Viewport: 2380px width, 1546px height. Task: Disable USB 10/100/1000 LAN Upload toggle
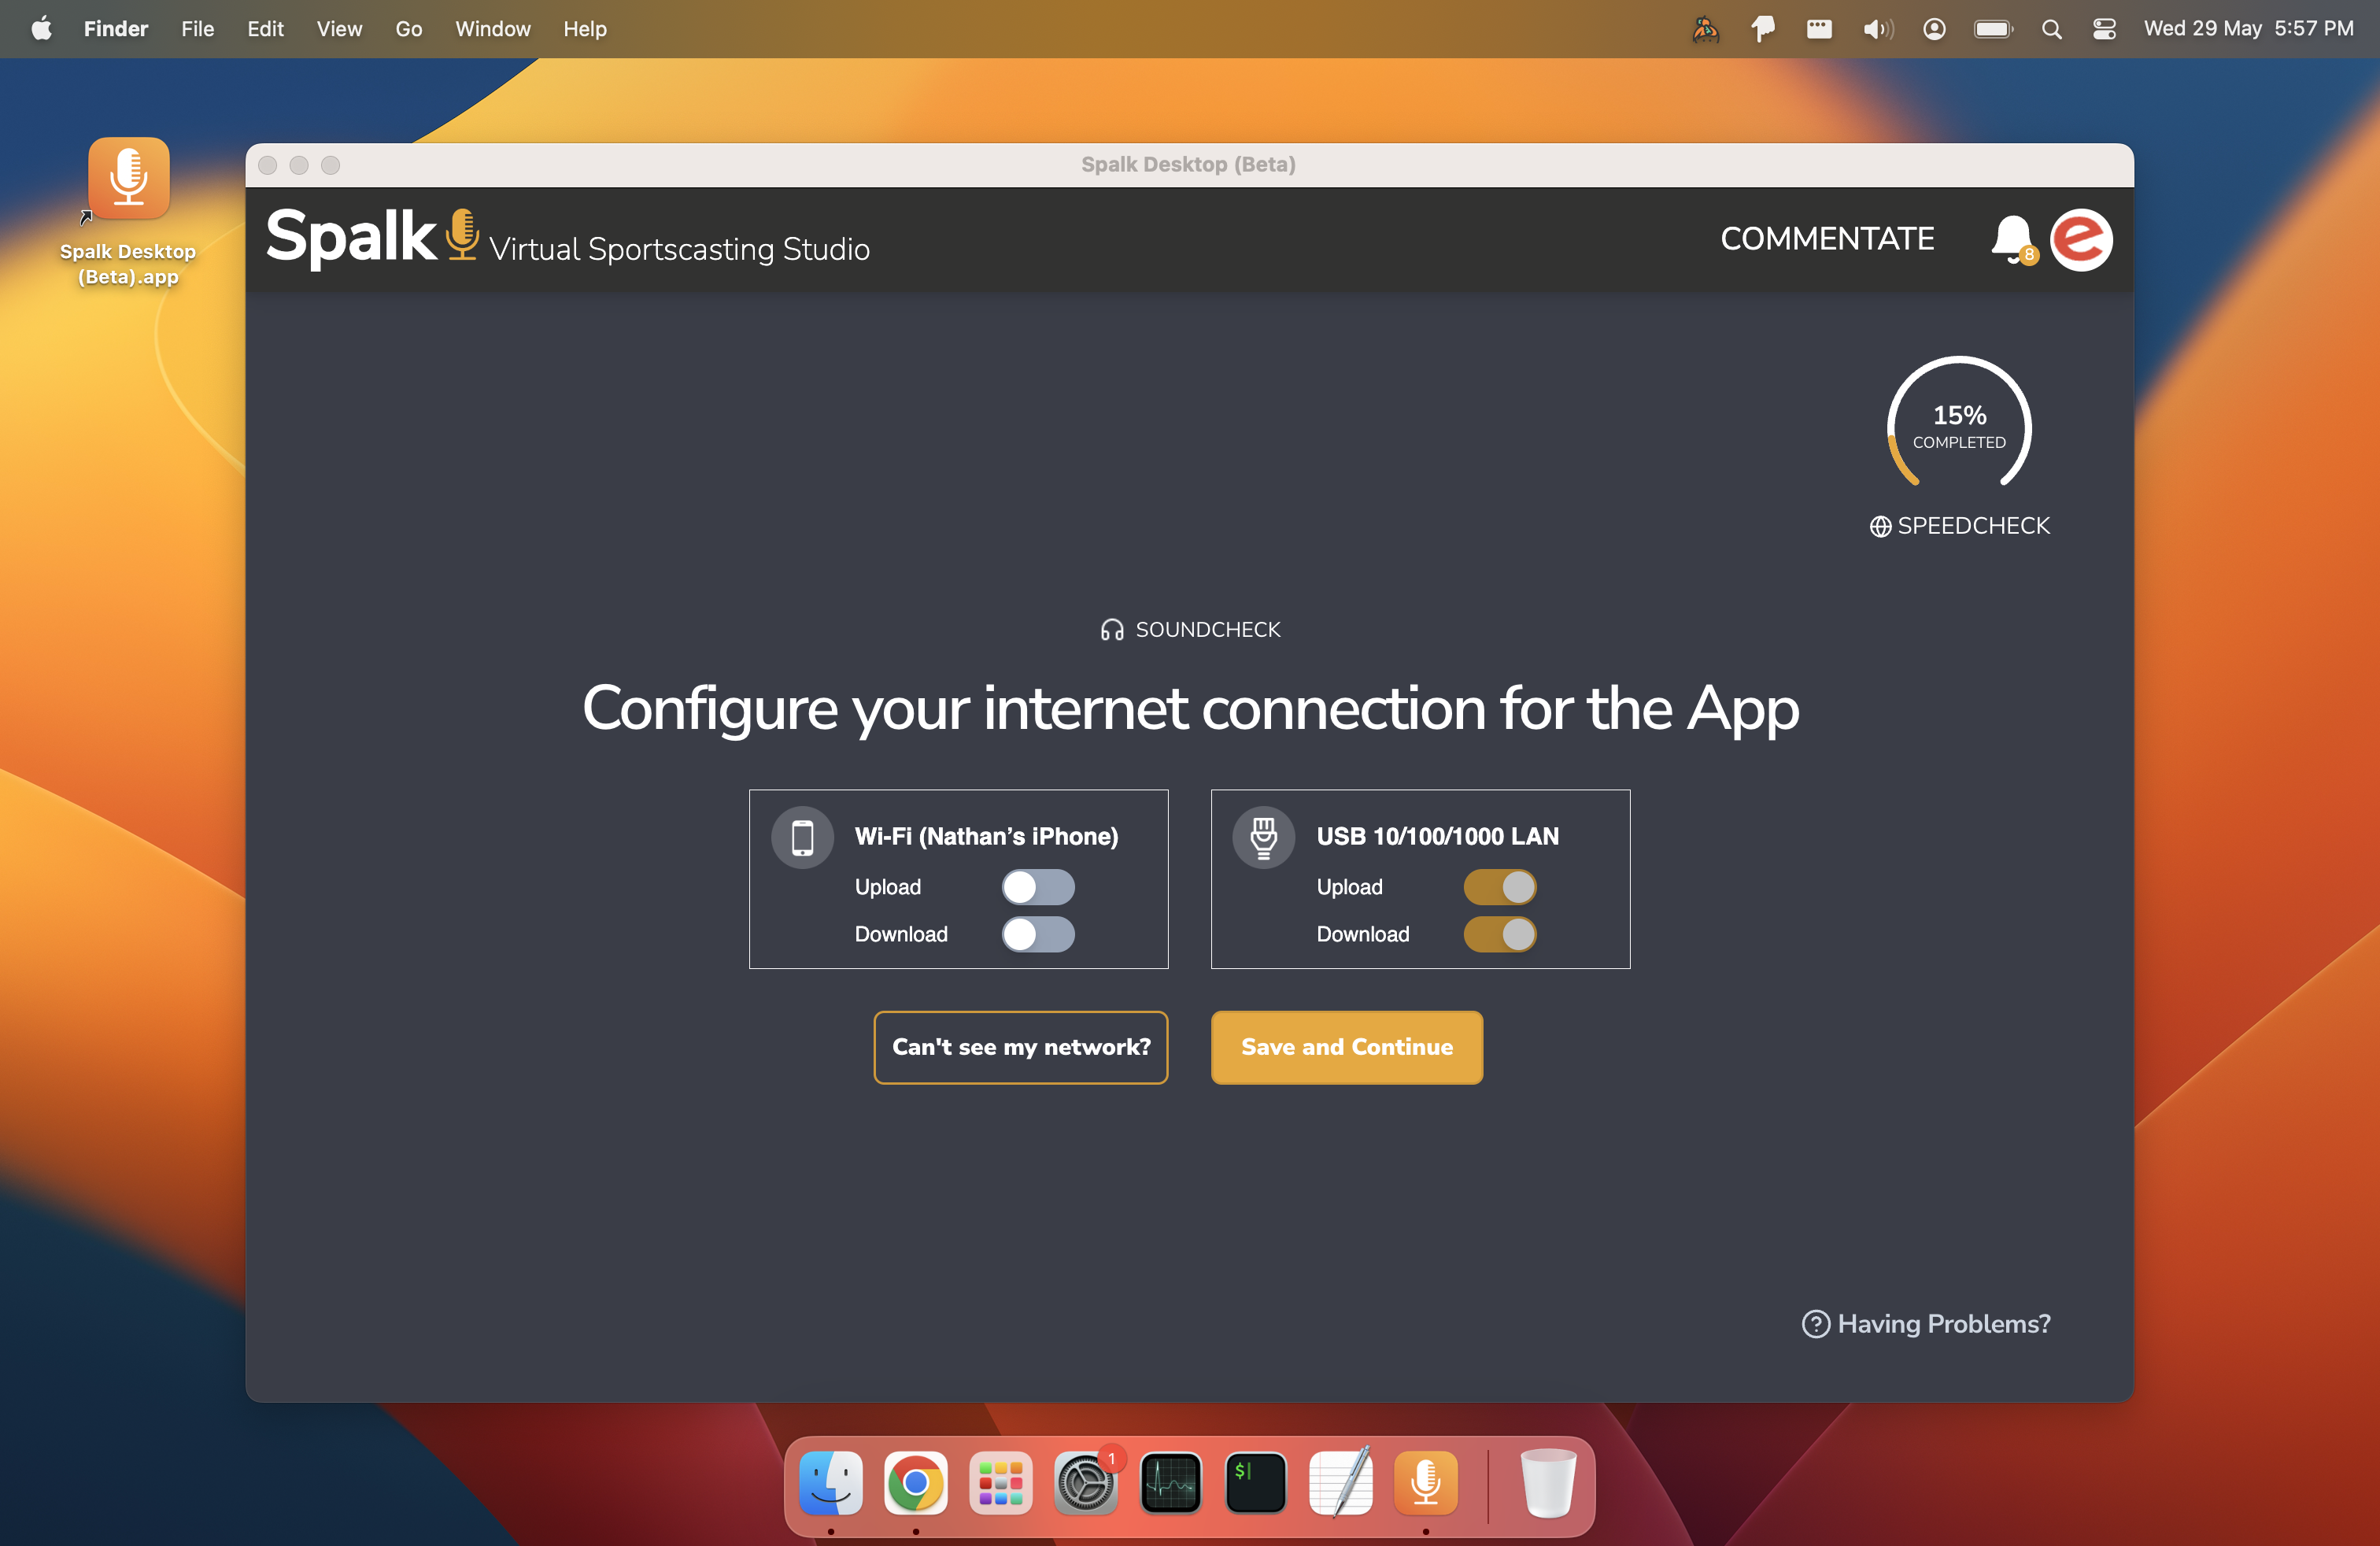coord(1499,887)
